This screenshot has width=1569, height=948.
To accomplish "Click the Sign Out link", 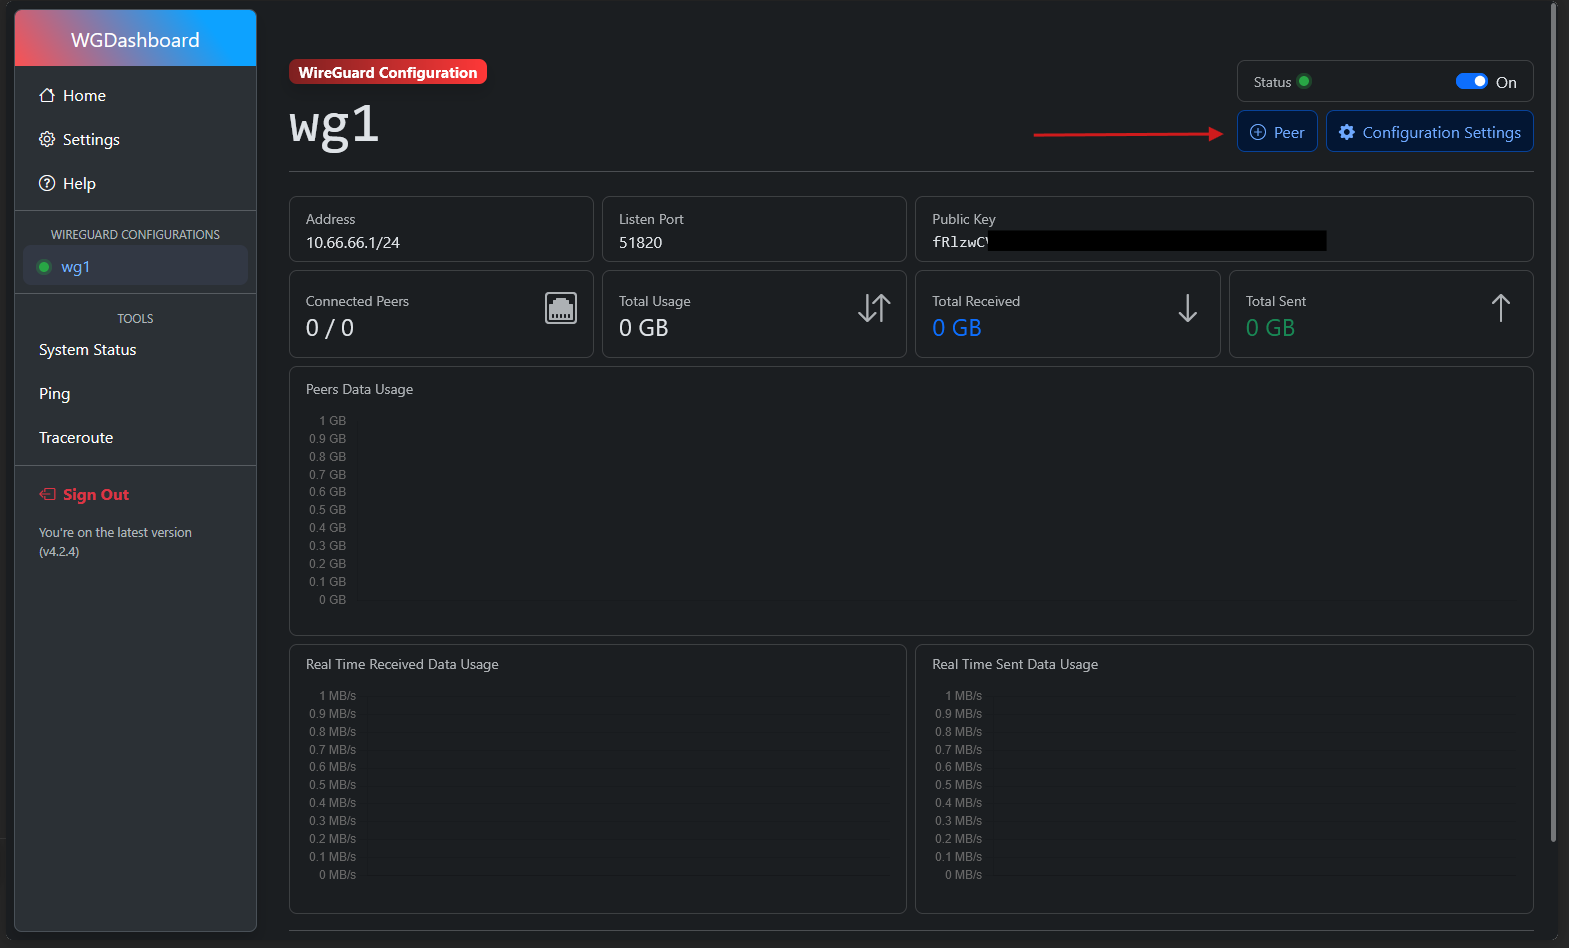I will tap(96, 494).
